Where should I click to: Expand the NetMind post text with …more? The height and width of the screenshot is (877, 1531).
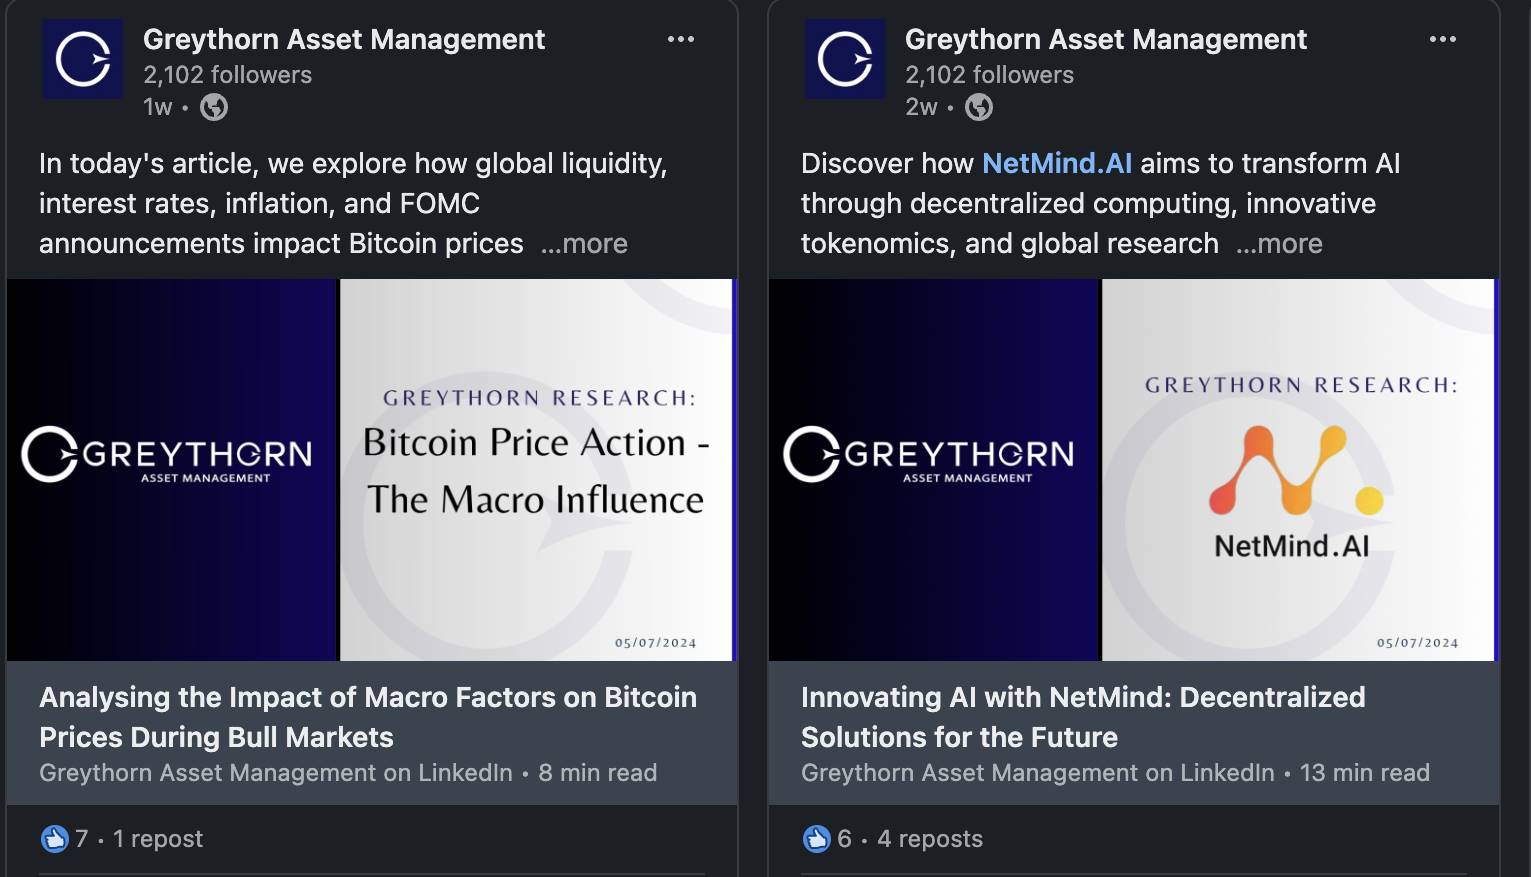1279,244
